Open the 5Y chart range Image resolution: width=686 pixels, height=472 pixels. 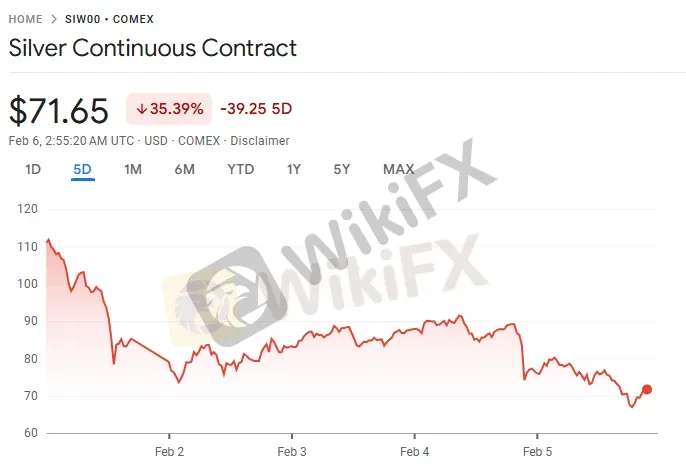point(342,169)
